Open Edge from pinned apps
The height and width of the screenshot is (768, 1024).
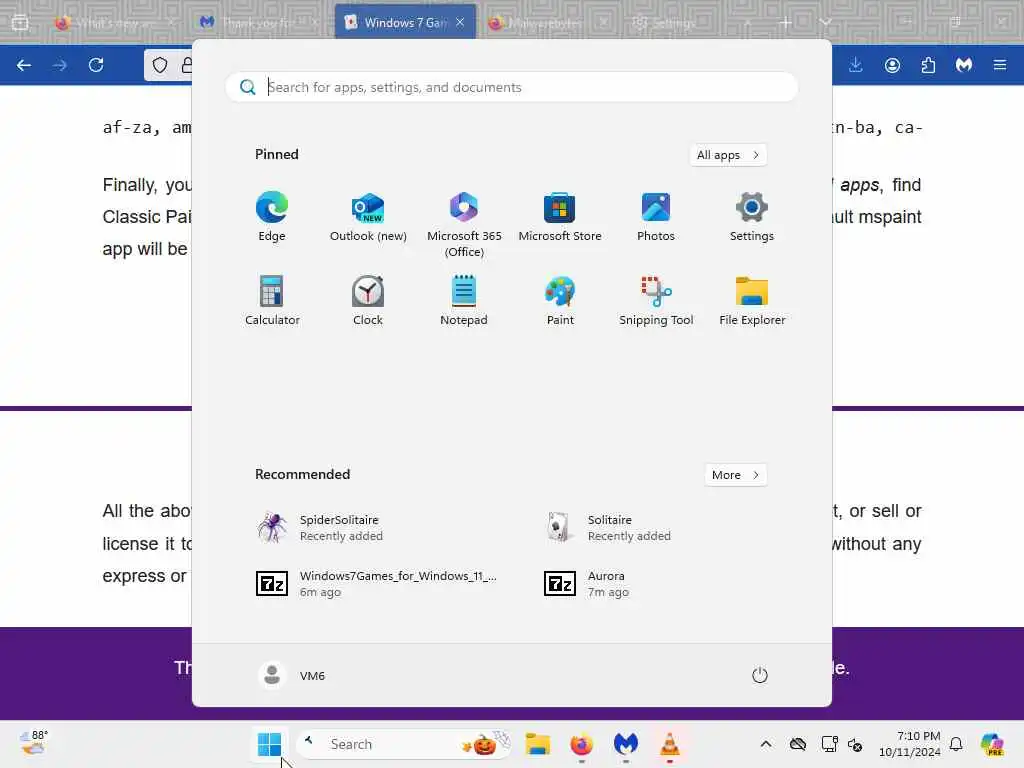click(272, 217)
